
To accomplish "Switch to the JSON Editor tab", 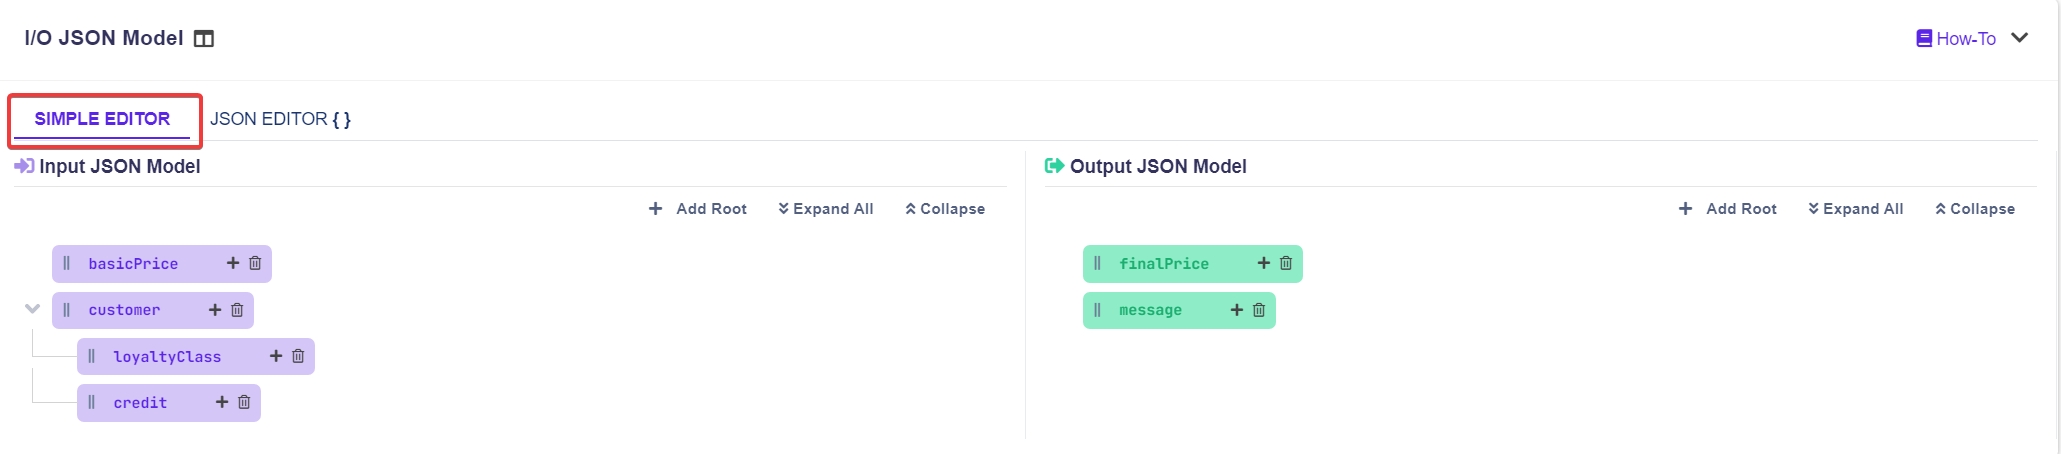I will coord(280,119).
